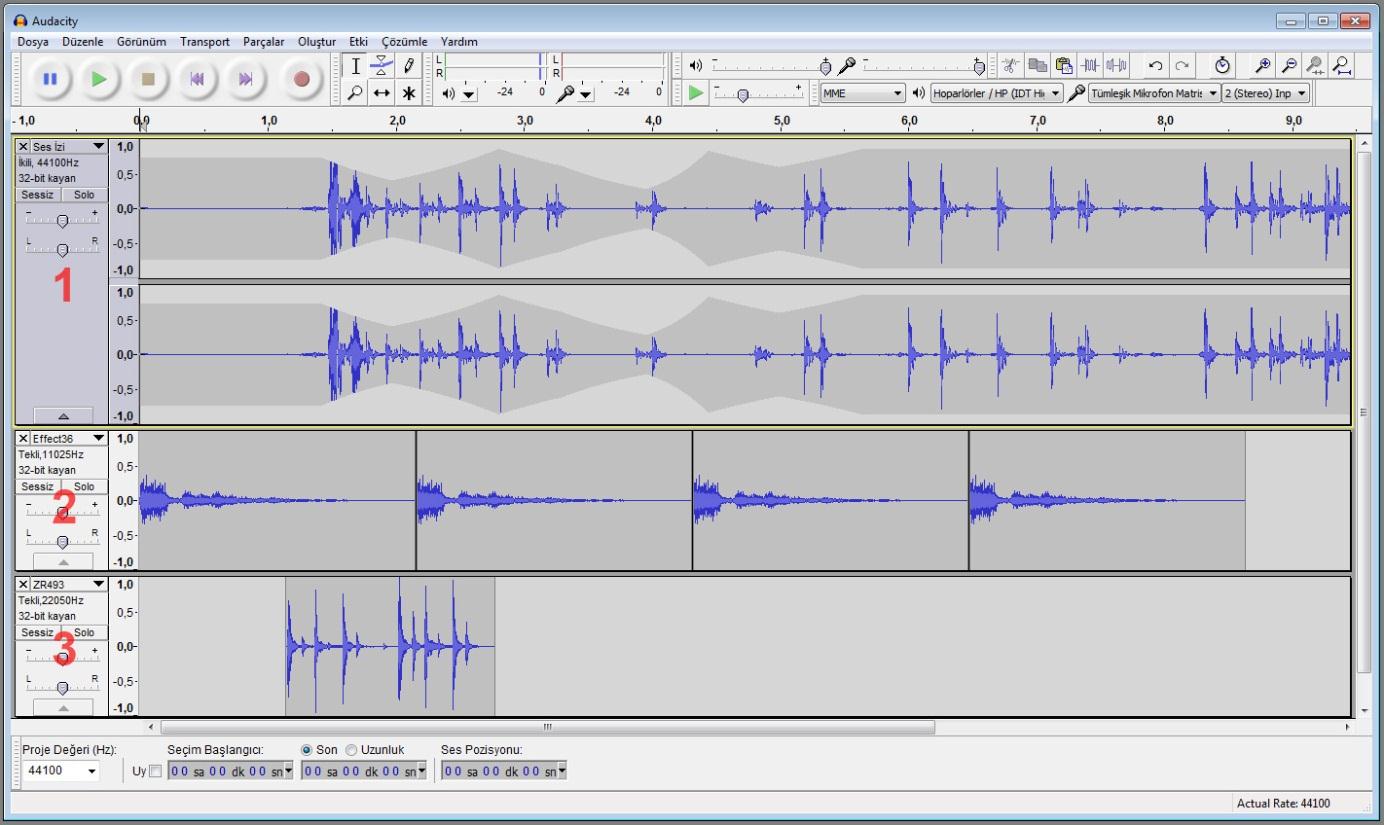Image resolution: width=1384 pixels, height=825 pixels.
Task: Open the Görünüm menu
Action: [x=141, y=42]
